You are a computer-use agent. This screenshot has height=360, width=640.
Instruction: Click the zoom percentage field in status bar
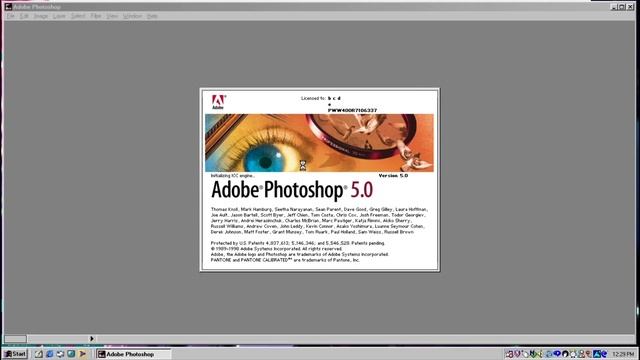click(15, 339)
